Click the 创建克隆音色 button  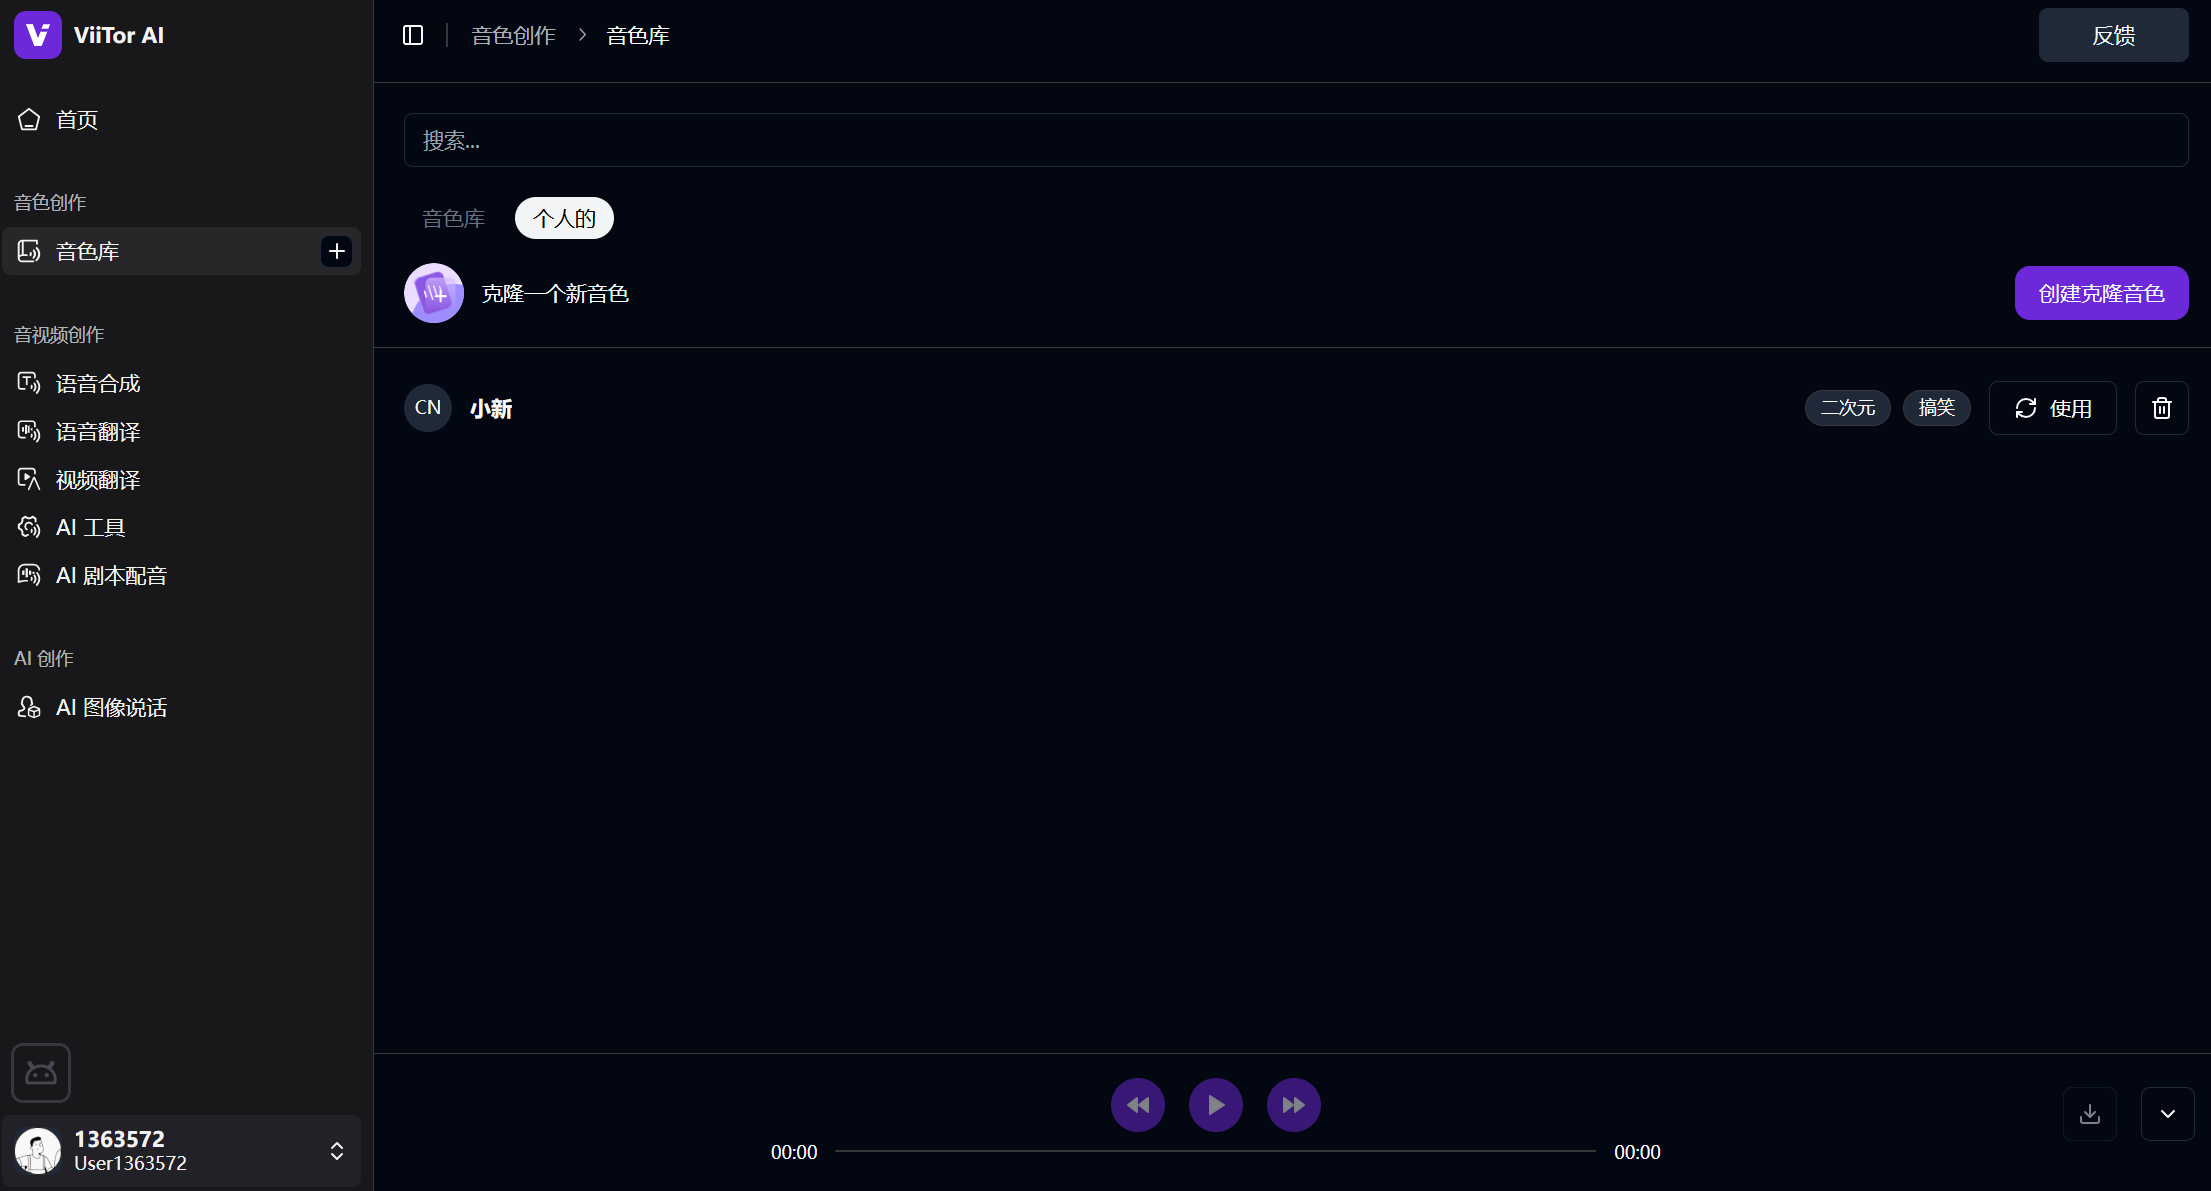(x=2100, y=293)
